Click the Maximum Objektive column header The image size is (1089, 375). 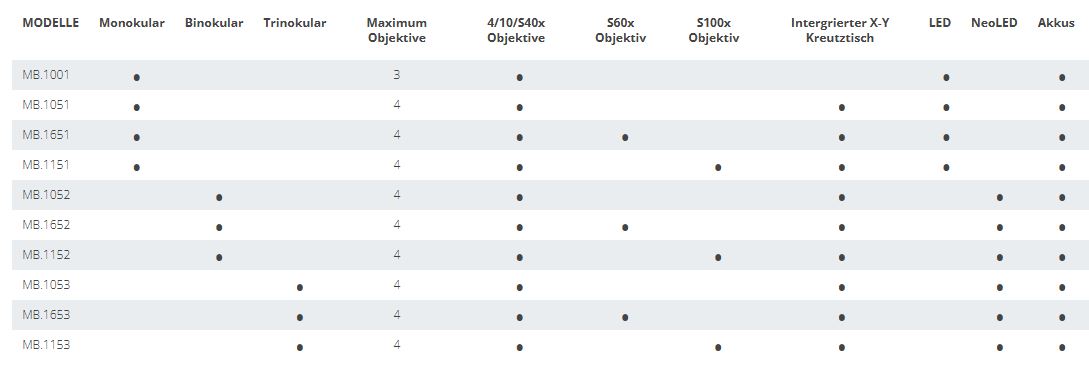397,31
